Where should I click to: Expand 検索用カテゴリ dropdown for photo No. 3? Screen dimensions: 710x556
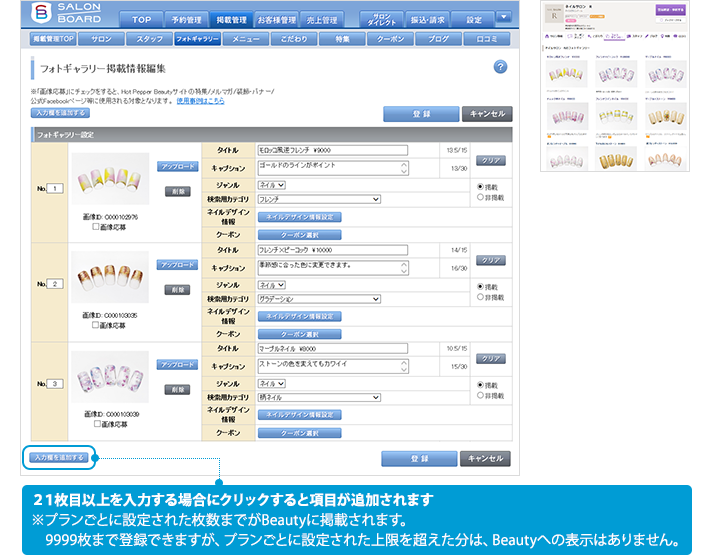319,397
